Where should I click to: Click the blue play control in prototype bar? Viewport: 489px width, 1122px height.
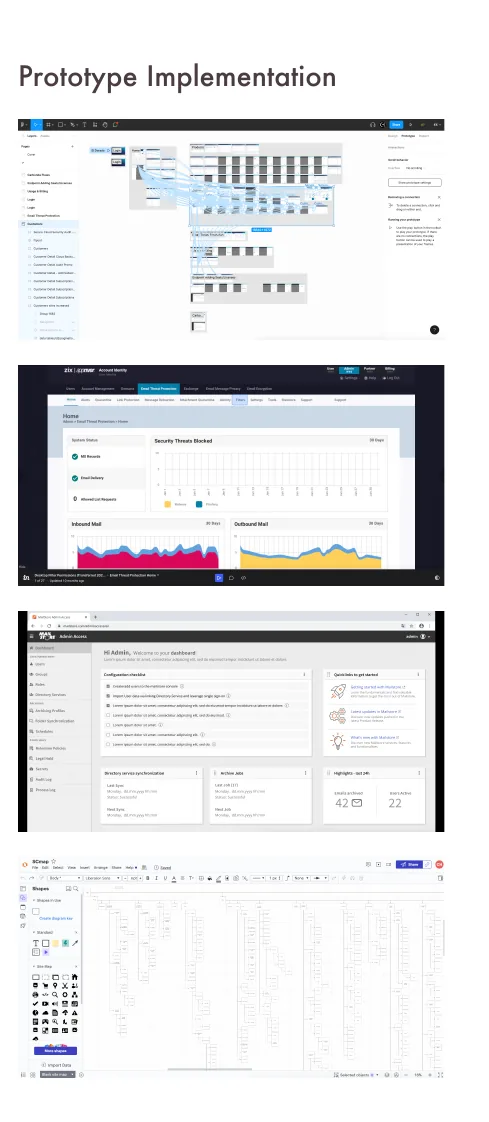point(219,578)
